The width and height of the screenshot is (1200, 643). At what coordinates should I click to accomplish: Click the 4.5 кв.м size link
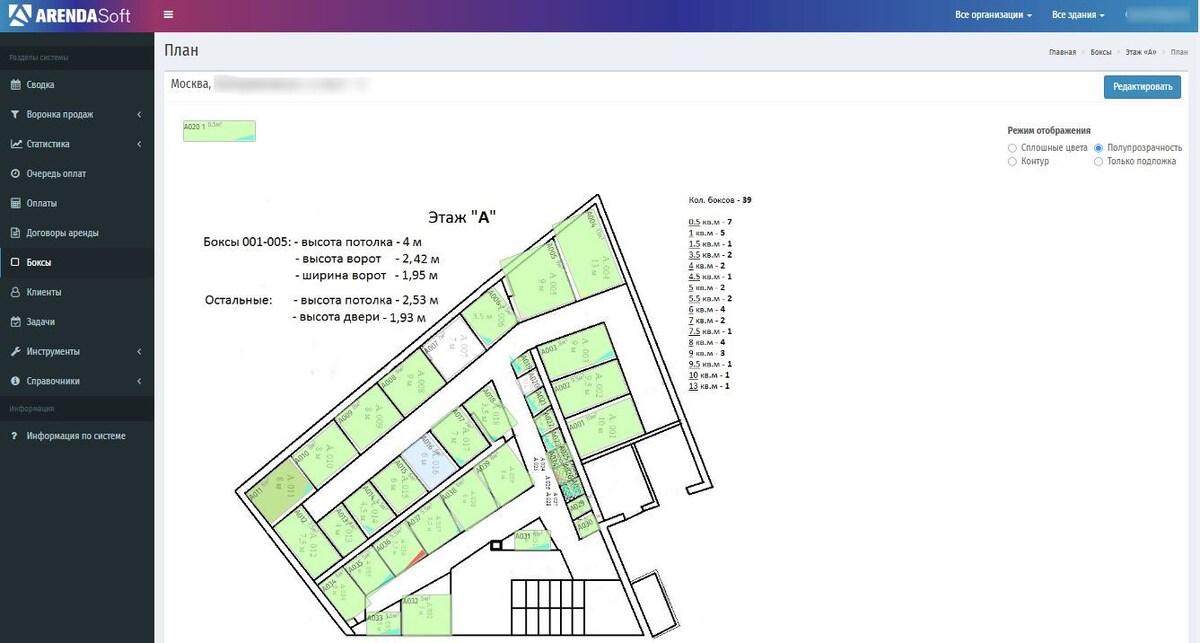[x=705, y=277]
